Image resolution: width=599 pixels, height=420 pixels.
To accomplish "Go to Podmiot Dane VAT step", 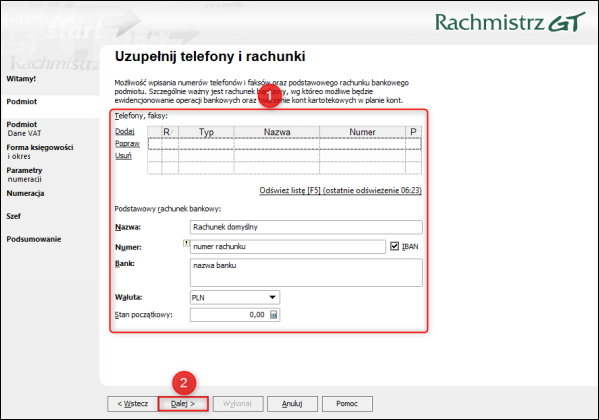I will [x=24, y=129].
